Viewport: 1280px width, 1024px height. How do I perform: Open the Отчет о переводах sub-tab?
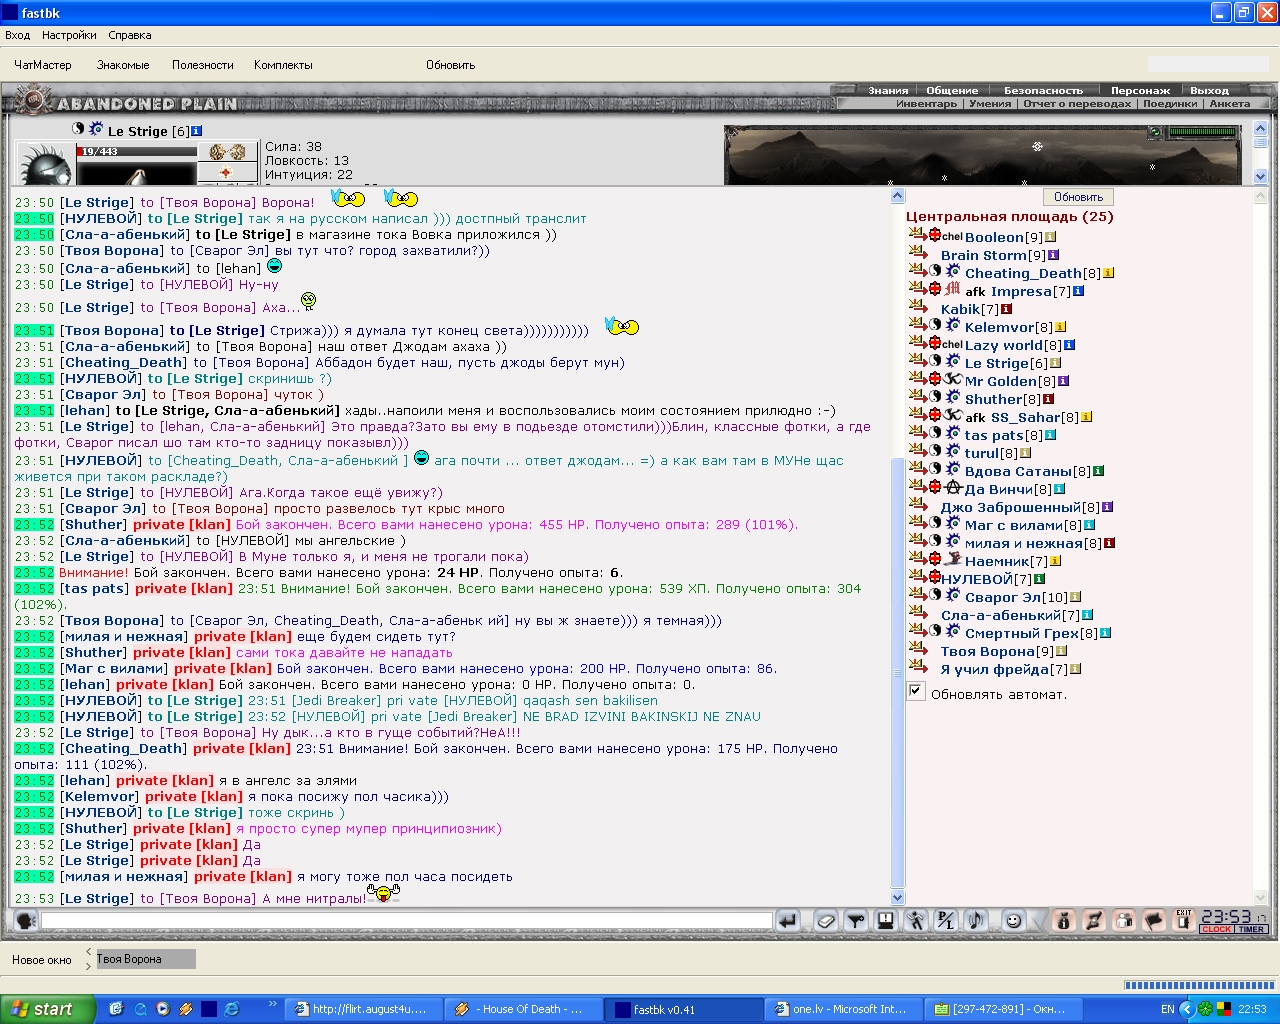click(x=1077, y=103)
